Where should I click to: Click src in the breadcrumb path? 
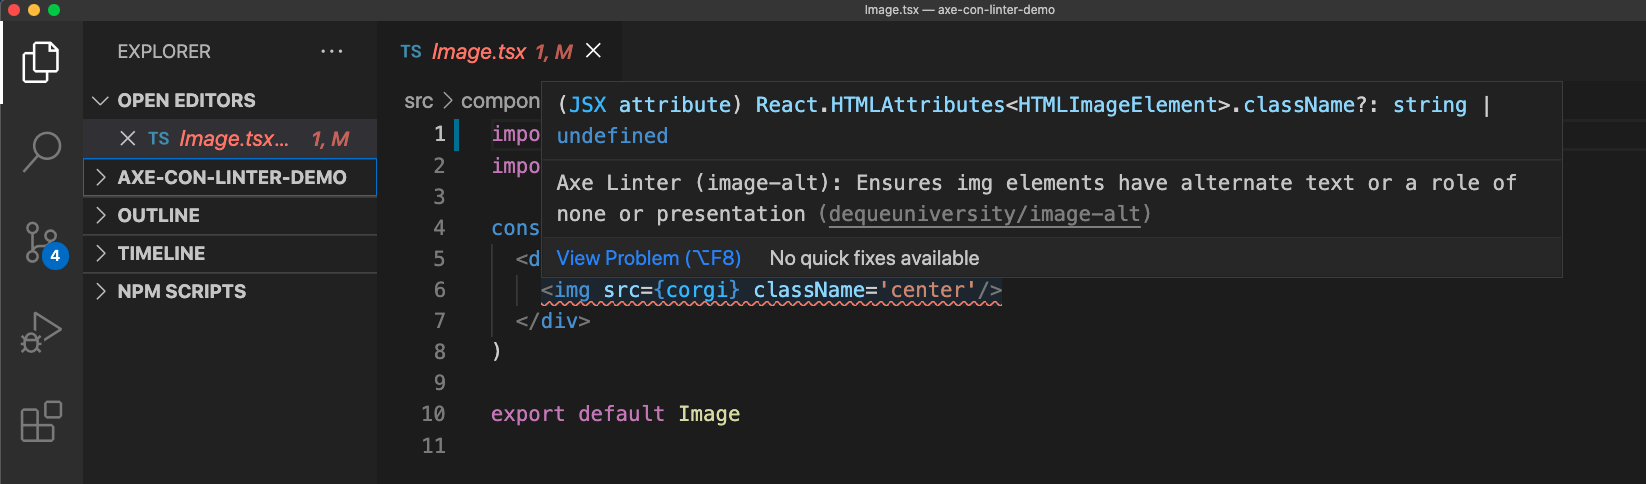click(x=418, y=101)
